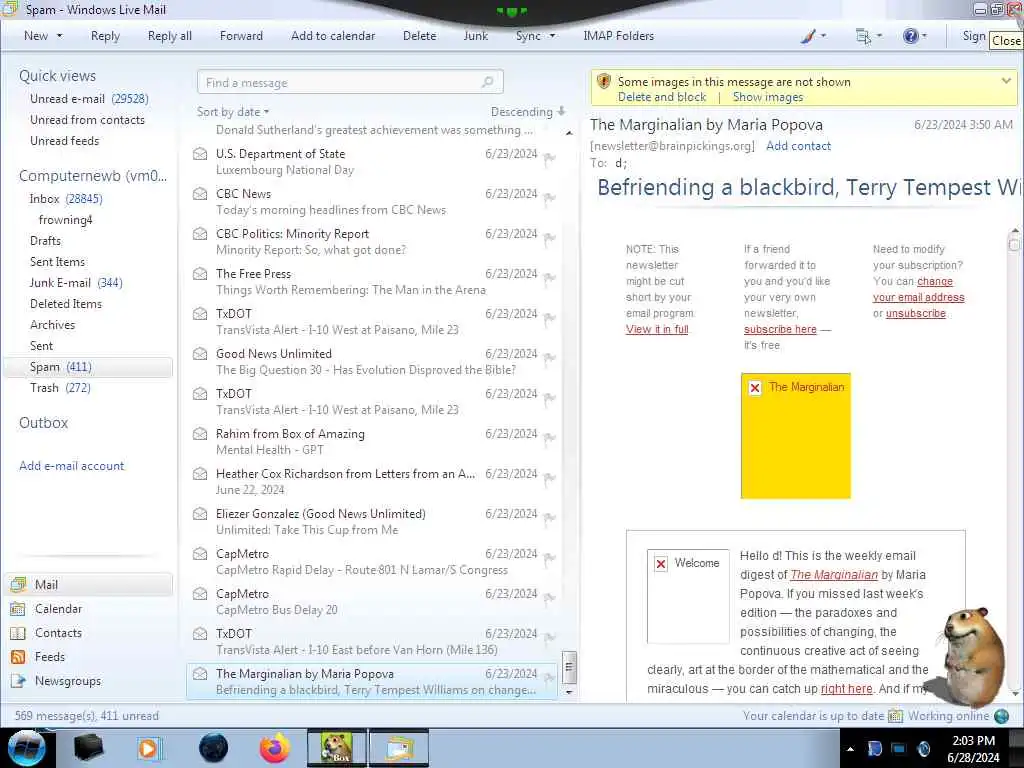1024x768 pixels.
Task: Click the Show images link
Action: pos(768,97)
